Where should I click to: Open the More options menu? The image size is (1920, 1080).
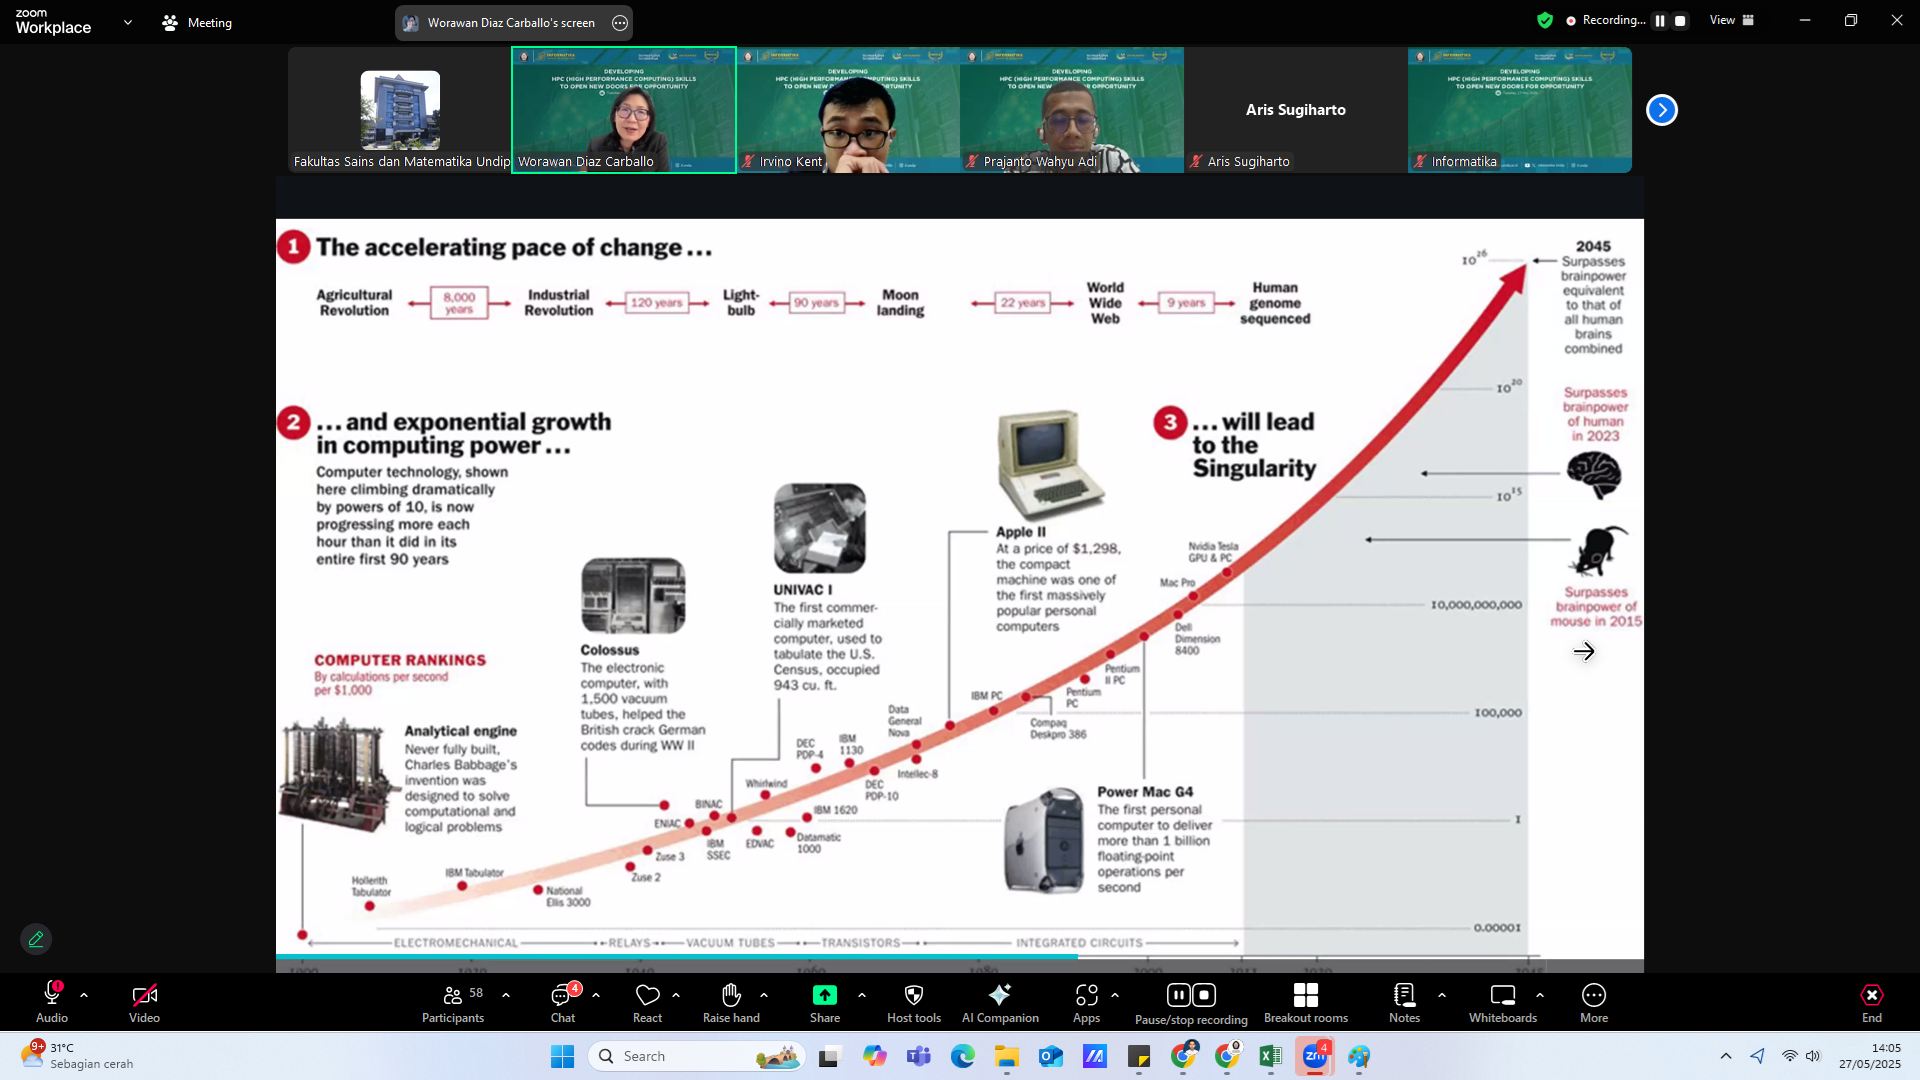(1593, 1003)
